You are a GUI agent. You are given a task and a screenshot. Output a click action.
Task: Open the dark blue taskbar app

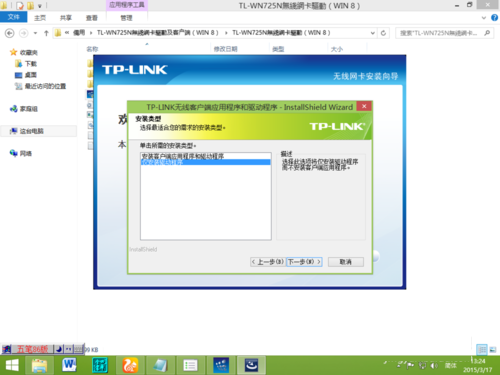(221, 365)
